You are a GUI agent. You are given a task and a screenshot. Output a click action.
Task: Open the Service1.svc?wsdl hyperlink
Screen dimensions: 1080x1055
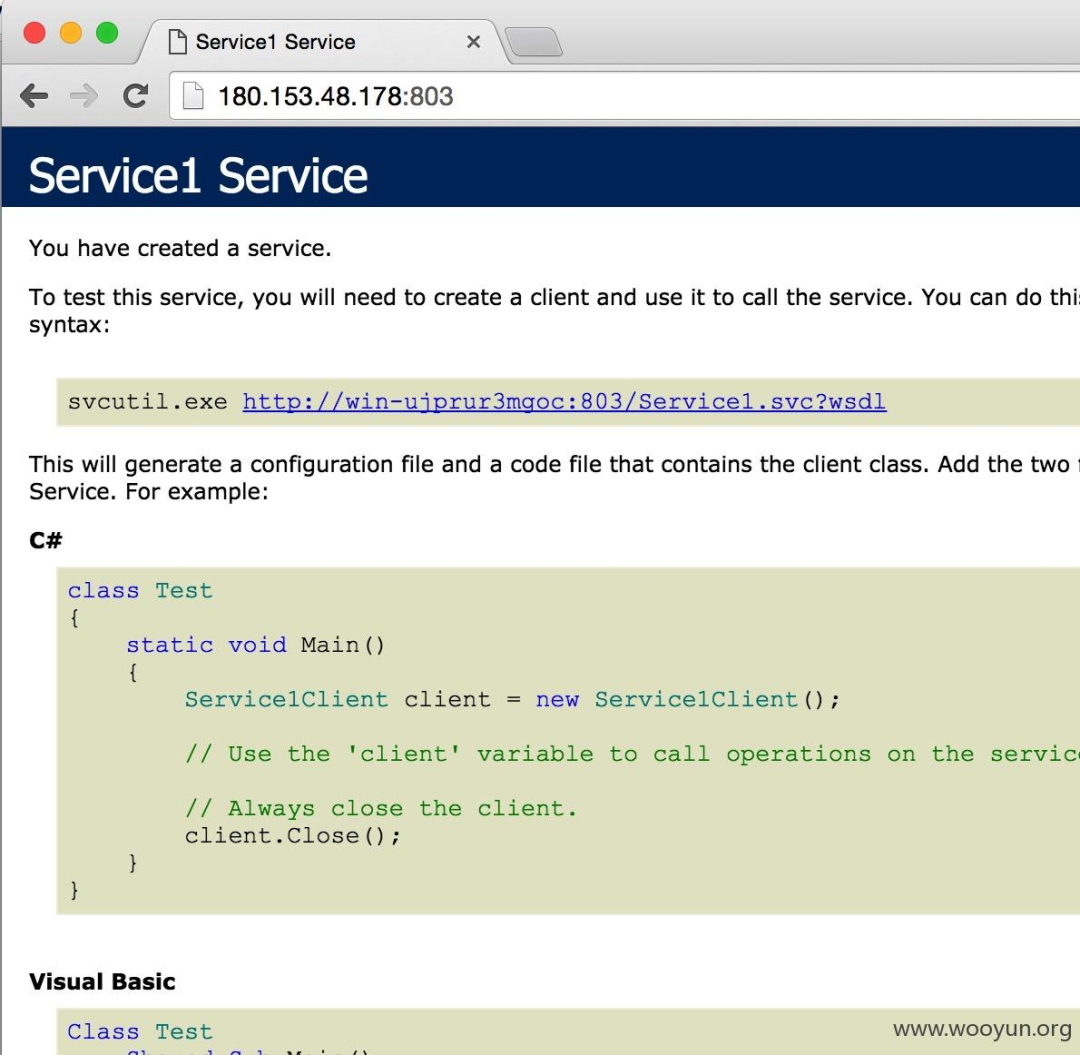click(564, 401)
